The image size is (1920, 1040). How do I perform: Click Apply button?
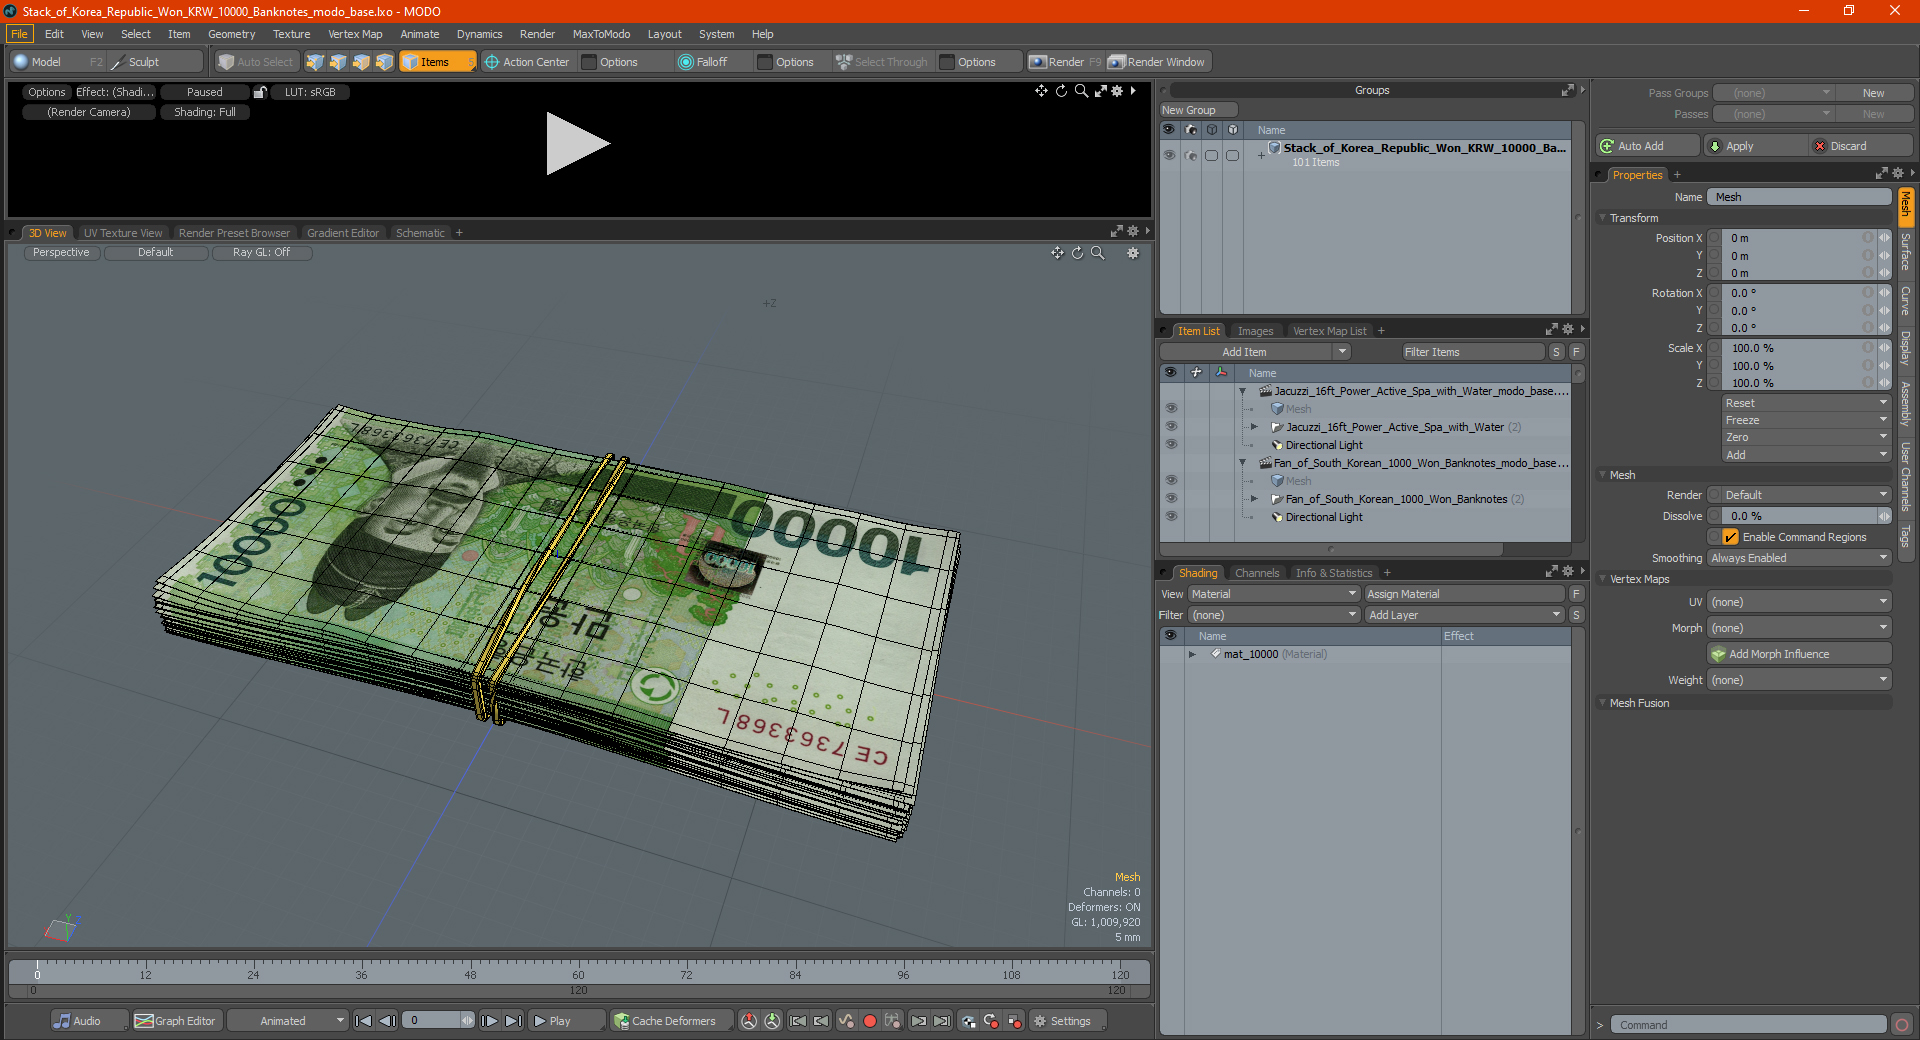click(1755, 146)
